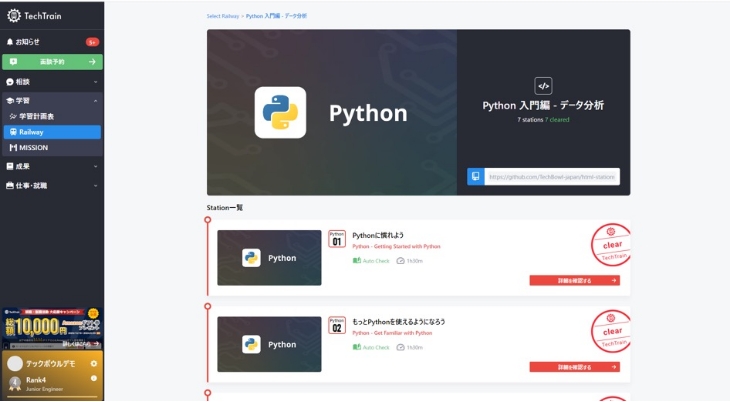The width and height of the screenshot is (730, 402).
Task: Click the code brackets icon in banner
Action: click(x=543, y=86)
